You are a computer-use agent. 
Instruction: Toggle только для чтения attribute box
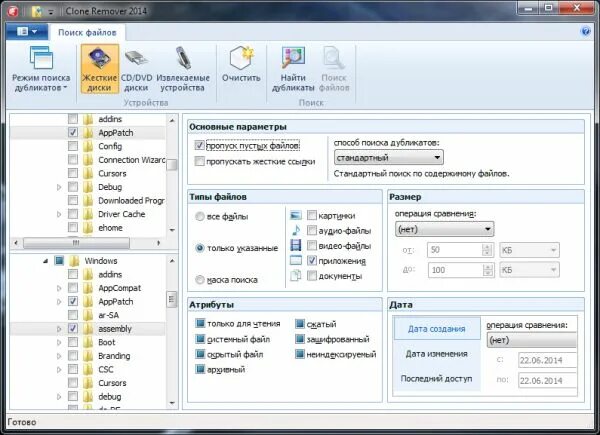[x=200, y=323]
